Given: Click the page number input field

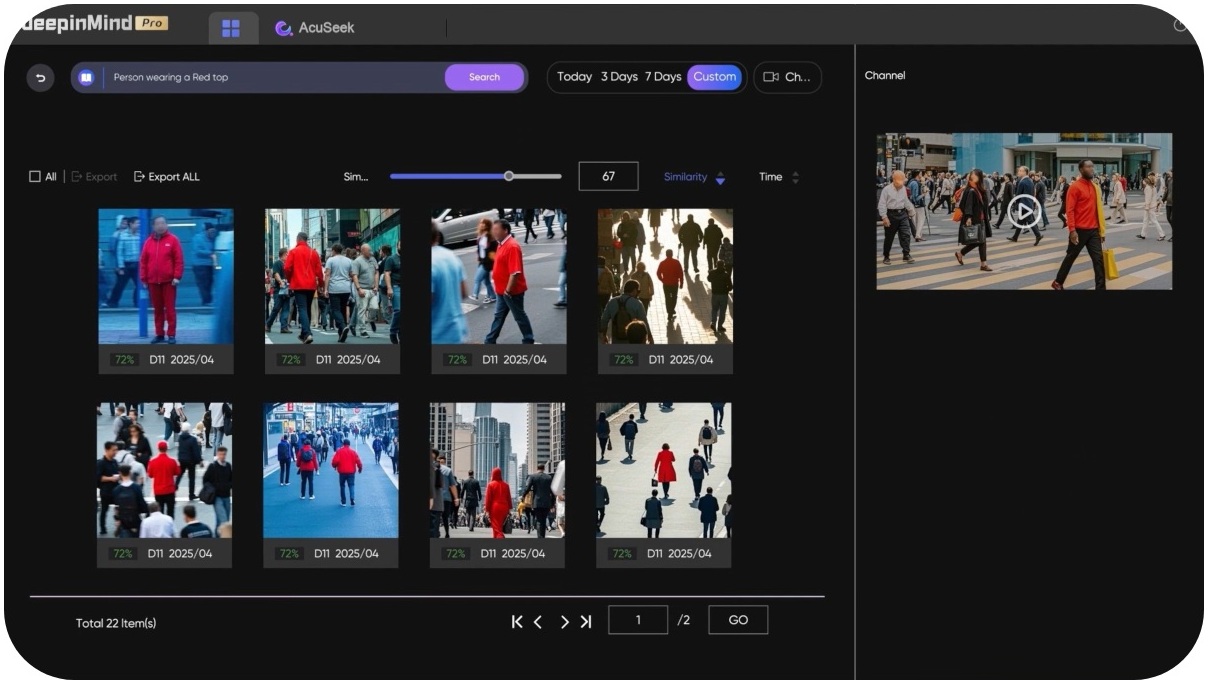Looking at the screenshot, I should point(638,620).
